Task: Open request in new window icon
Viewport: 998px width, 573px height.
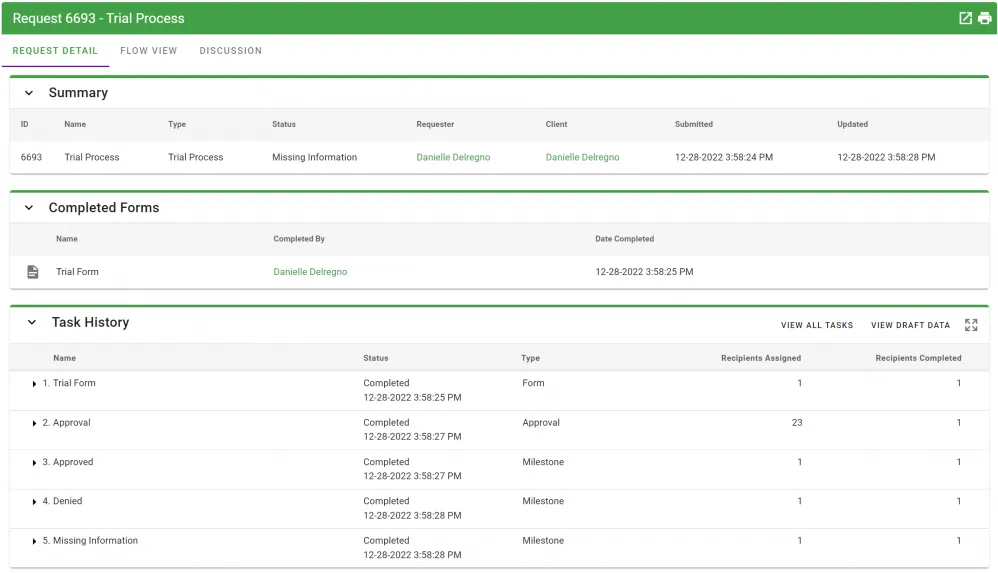Action: (965, 18)
